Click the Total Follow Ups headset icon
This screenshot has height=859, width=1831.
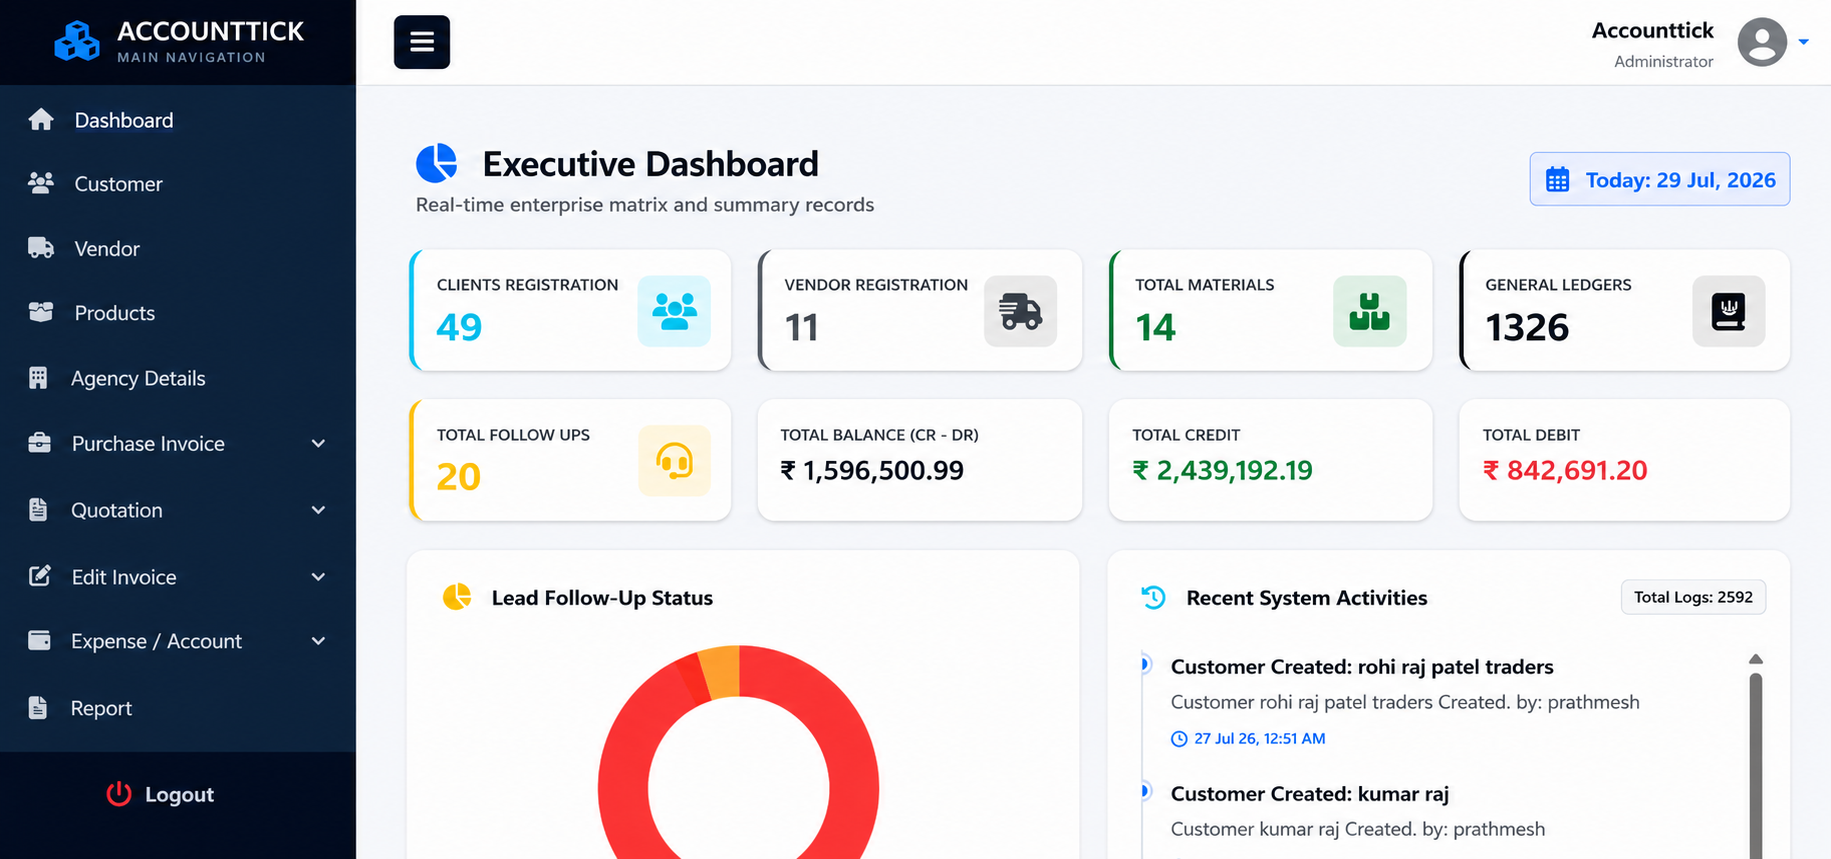pos(674,461)
